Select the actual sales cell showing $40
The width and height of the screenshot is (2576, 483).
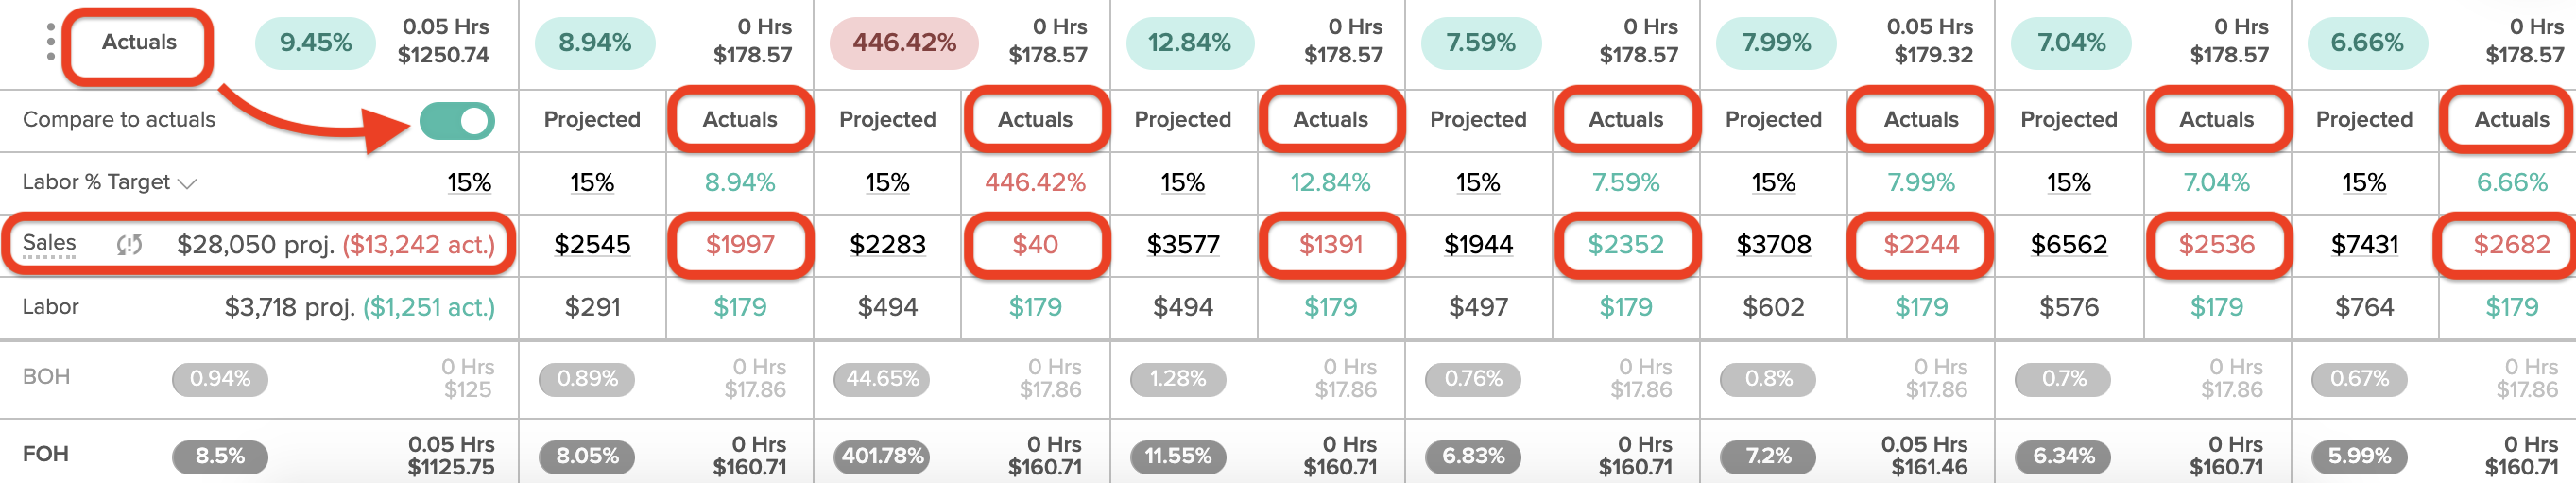coord(1035,245)
